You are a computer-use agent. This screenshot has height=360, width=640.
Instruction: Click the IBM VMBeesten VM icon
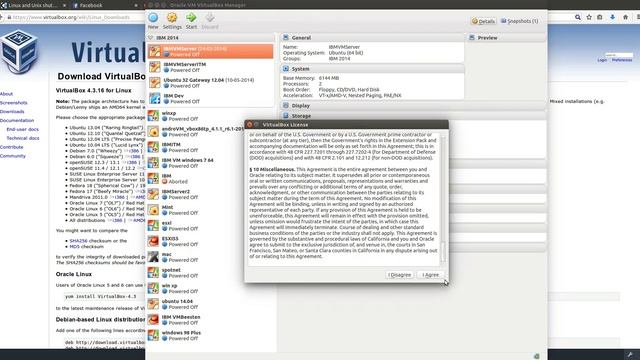(153, 320)
